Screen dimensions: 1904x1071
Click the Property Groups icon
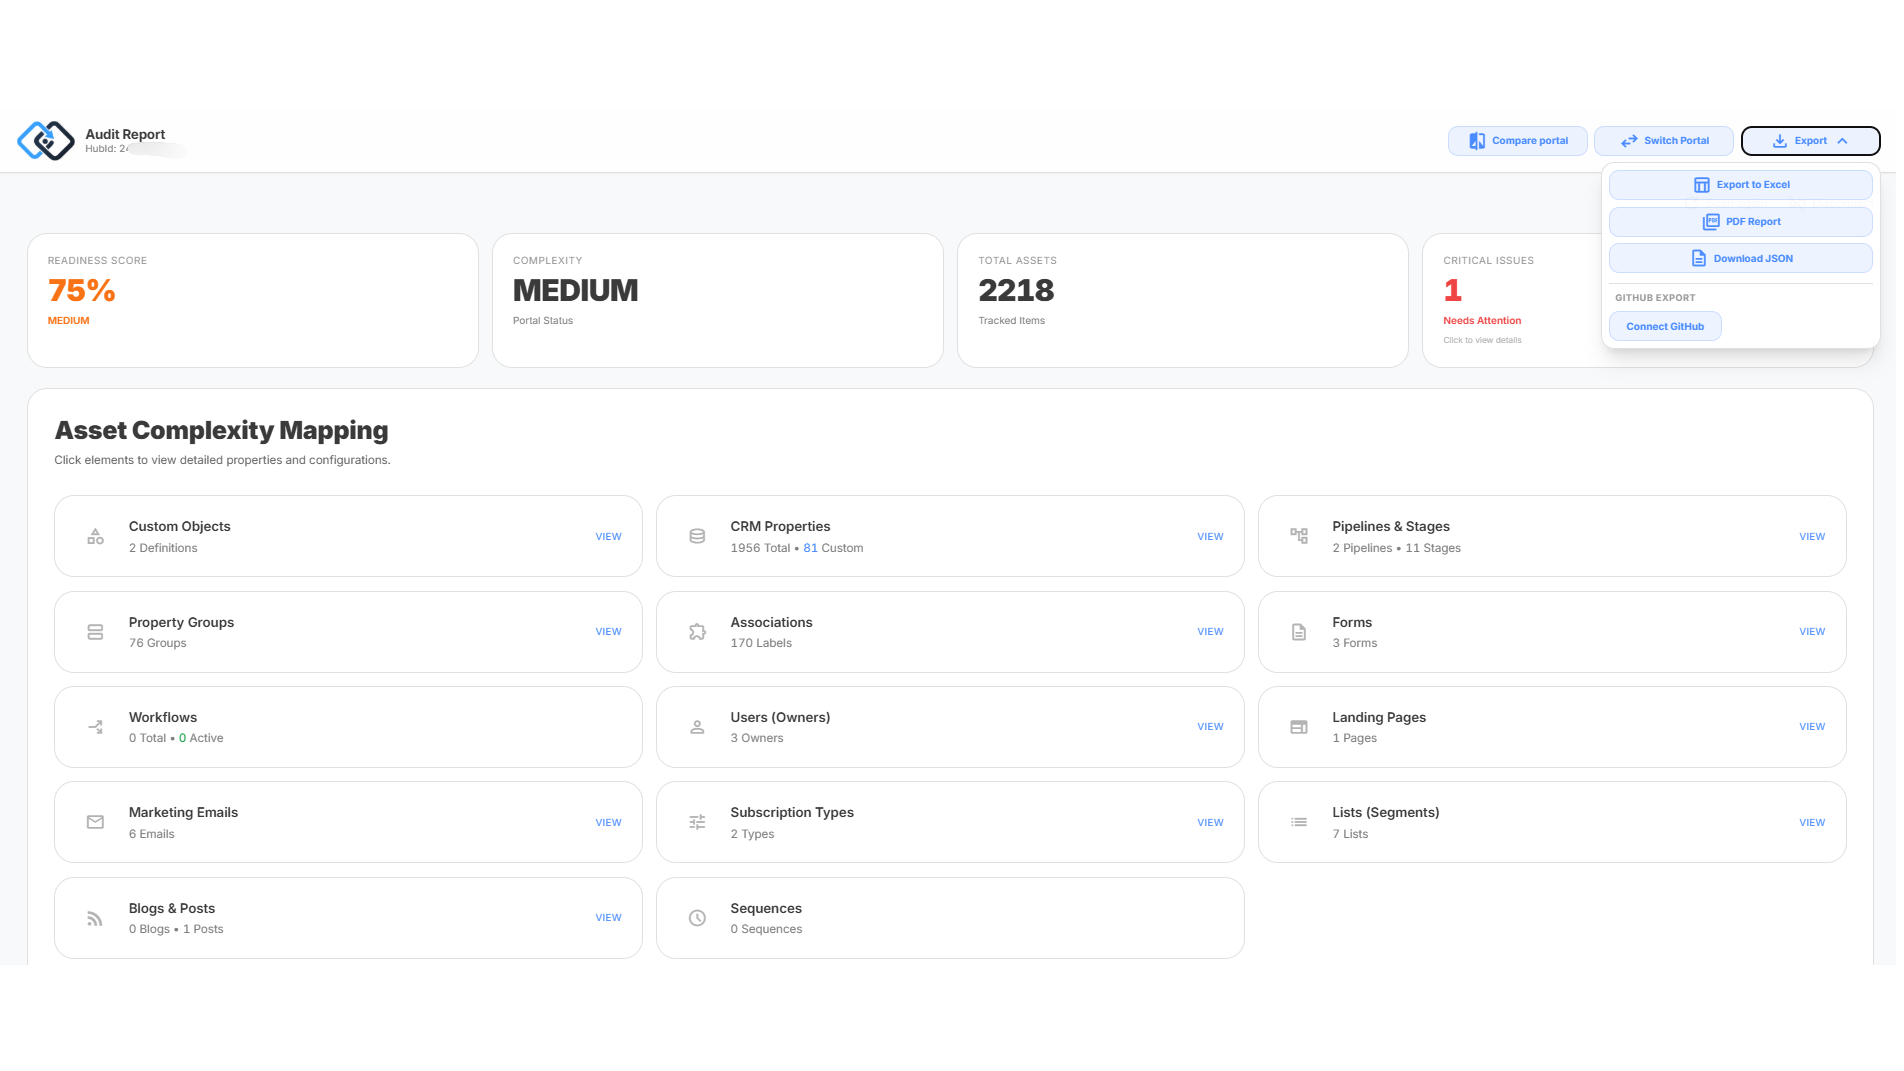(x=95, y=632)
